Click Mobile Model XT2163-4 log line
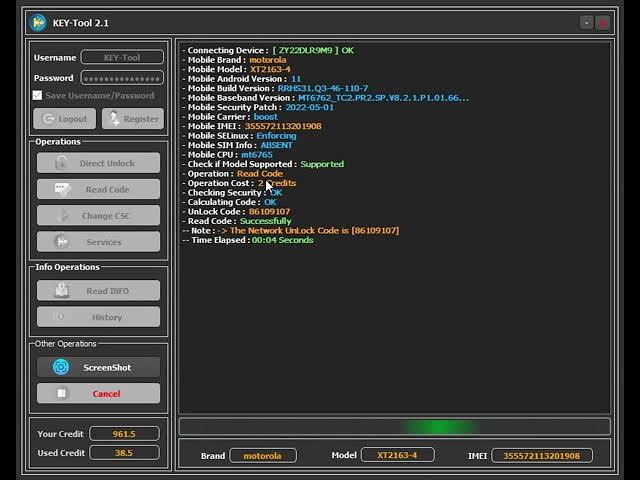Screen dimensions: 640x480 point(236,69)
